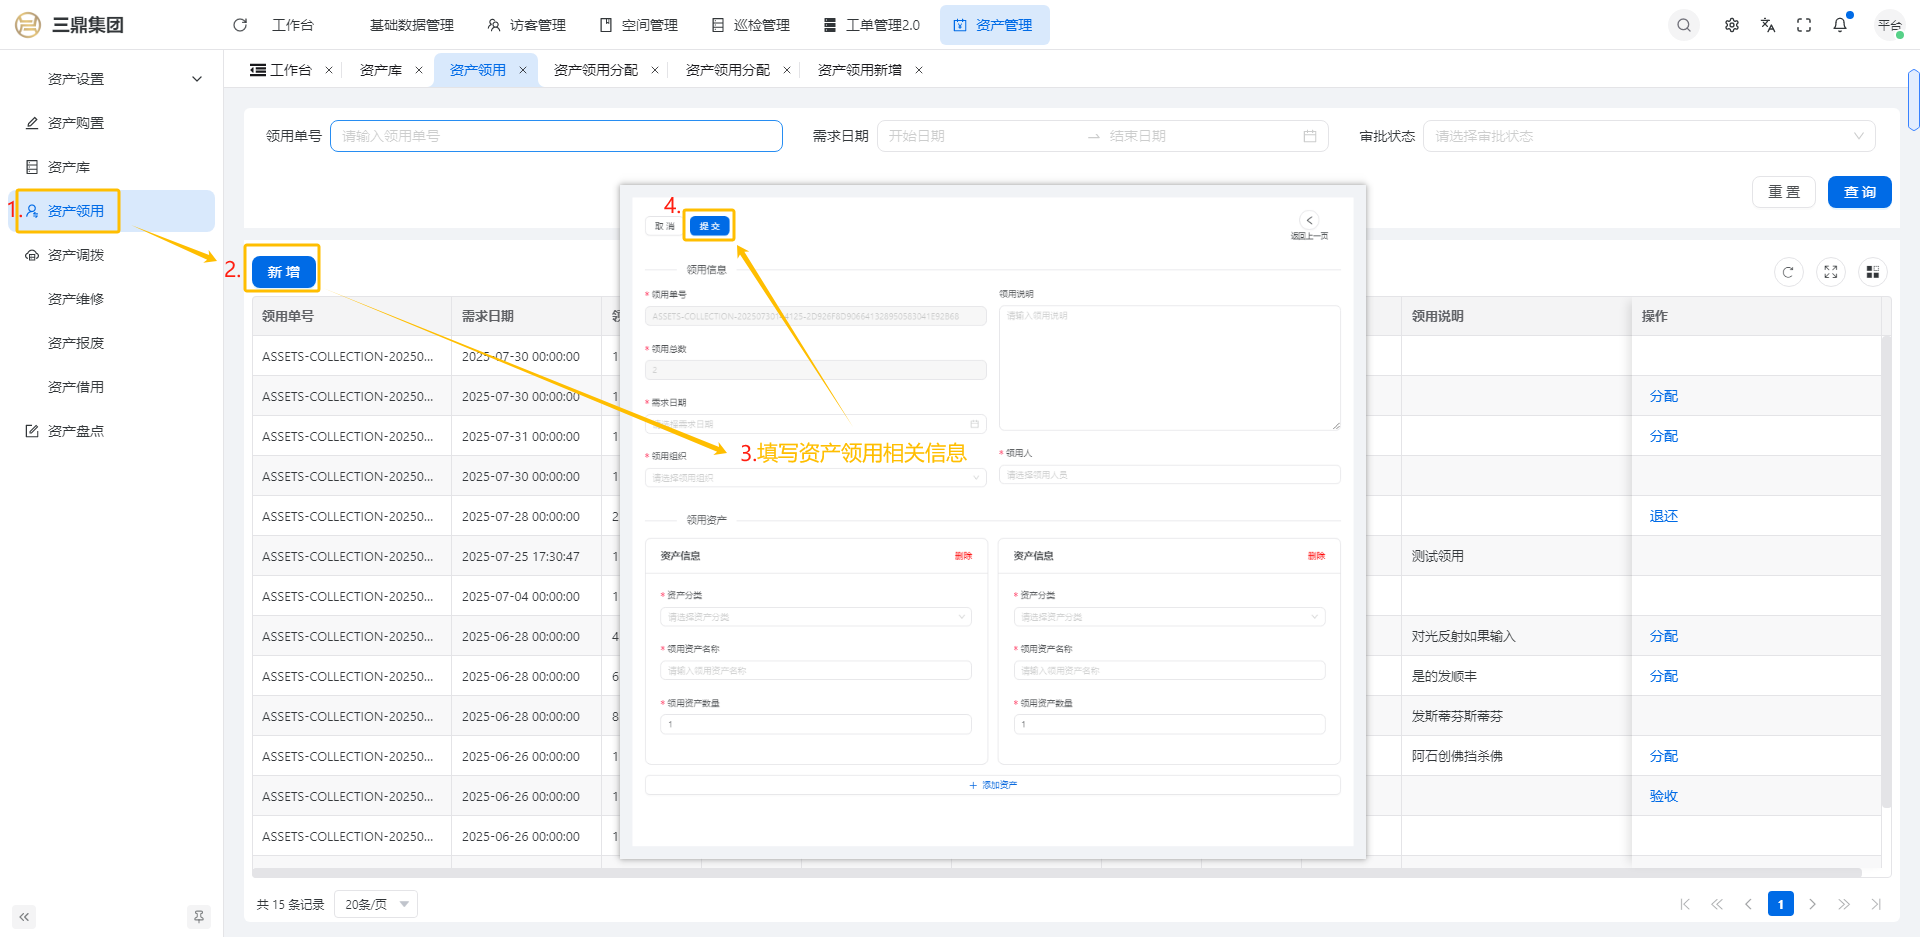The height and width of the screenshot is (937, 1920).
Task: Toggle fullscreen mode icon in header
Action: [x=1804, y=25]
